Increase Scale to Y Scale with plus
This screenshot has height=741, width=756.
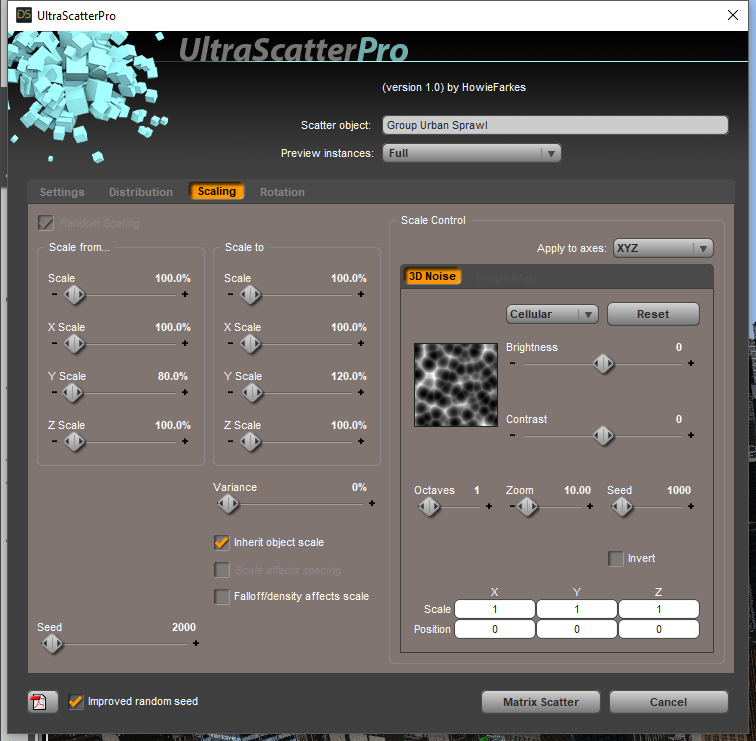(x=361, y=392)
